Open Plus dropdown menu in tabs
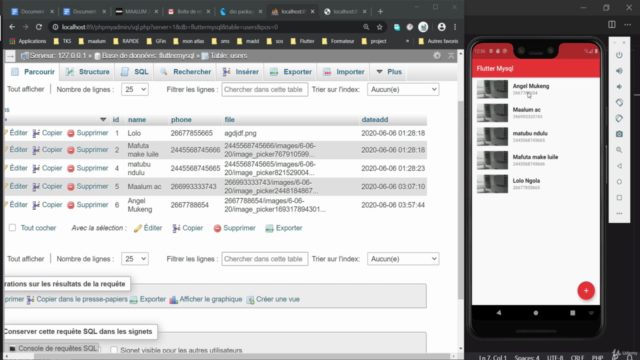The image size is (640, 360). click(389, 72)
